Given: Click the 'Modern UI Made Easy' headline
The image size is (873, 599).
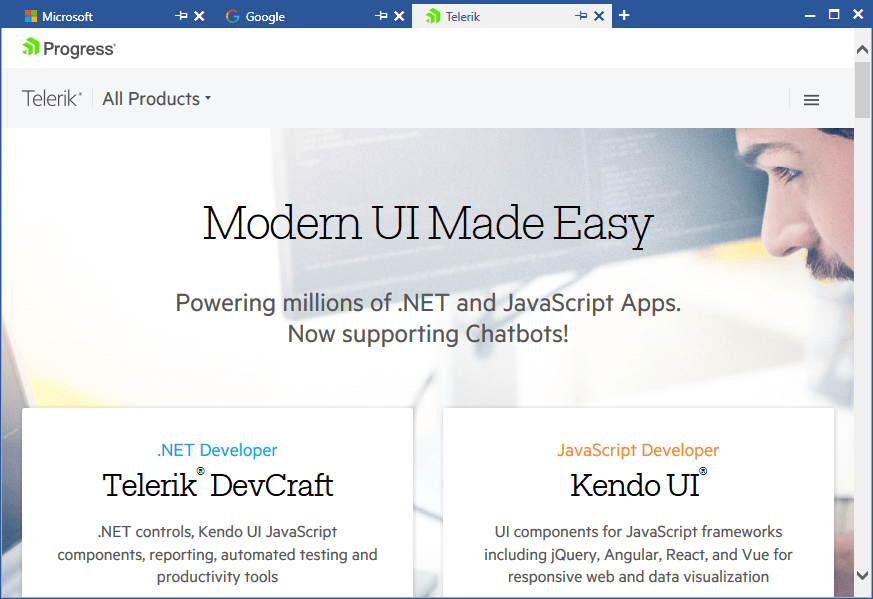Looking at the screenshot, I should pyautogui.click(x=428, y=224).
